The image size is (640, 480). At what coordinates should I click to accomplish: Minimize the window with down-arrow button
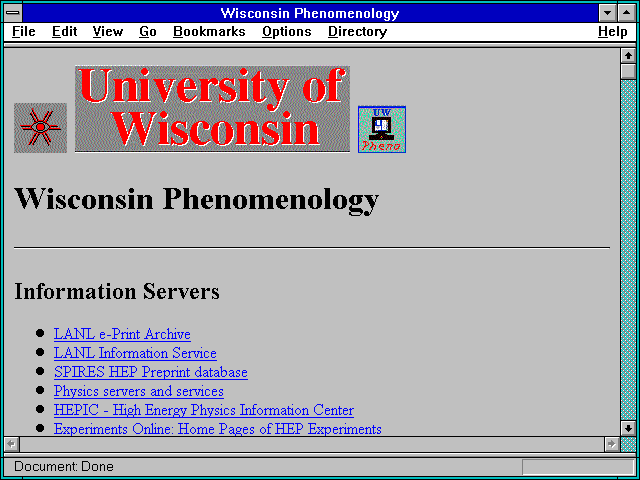pyautogui.click(x=607, y=13)
